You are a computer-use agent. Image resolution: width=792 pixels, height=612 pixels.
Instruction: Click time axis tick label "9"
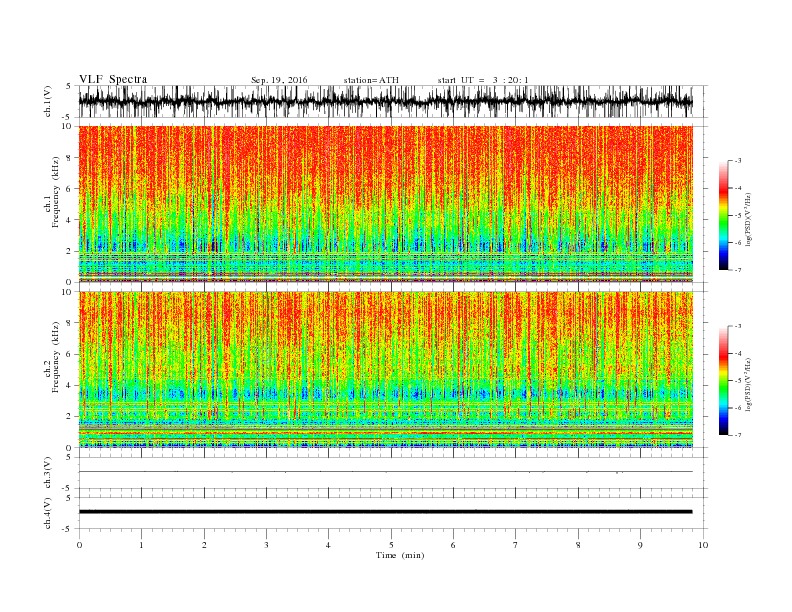pyautogui.click(x=640, y=545)
